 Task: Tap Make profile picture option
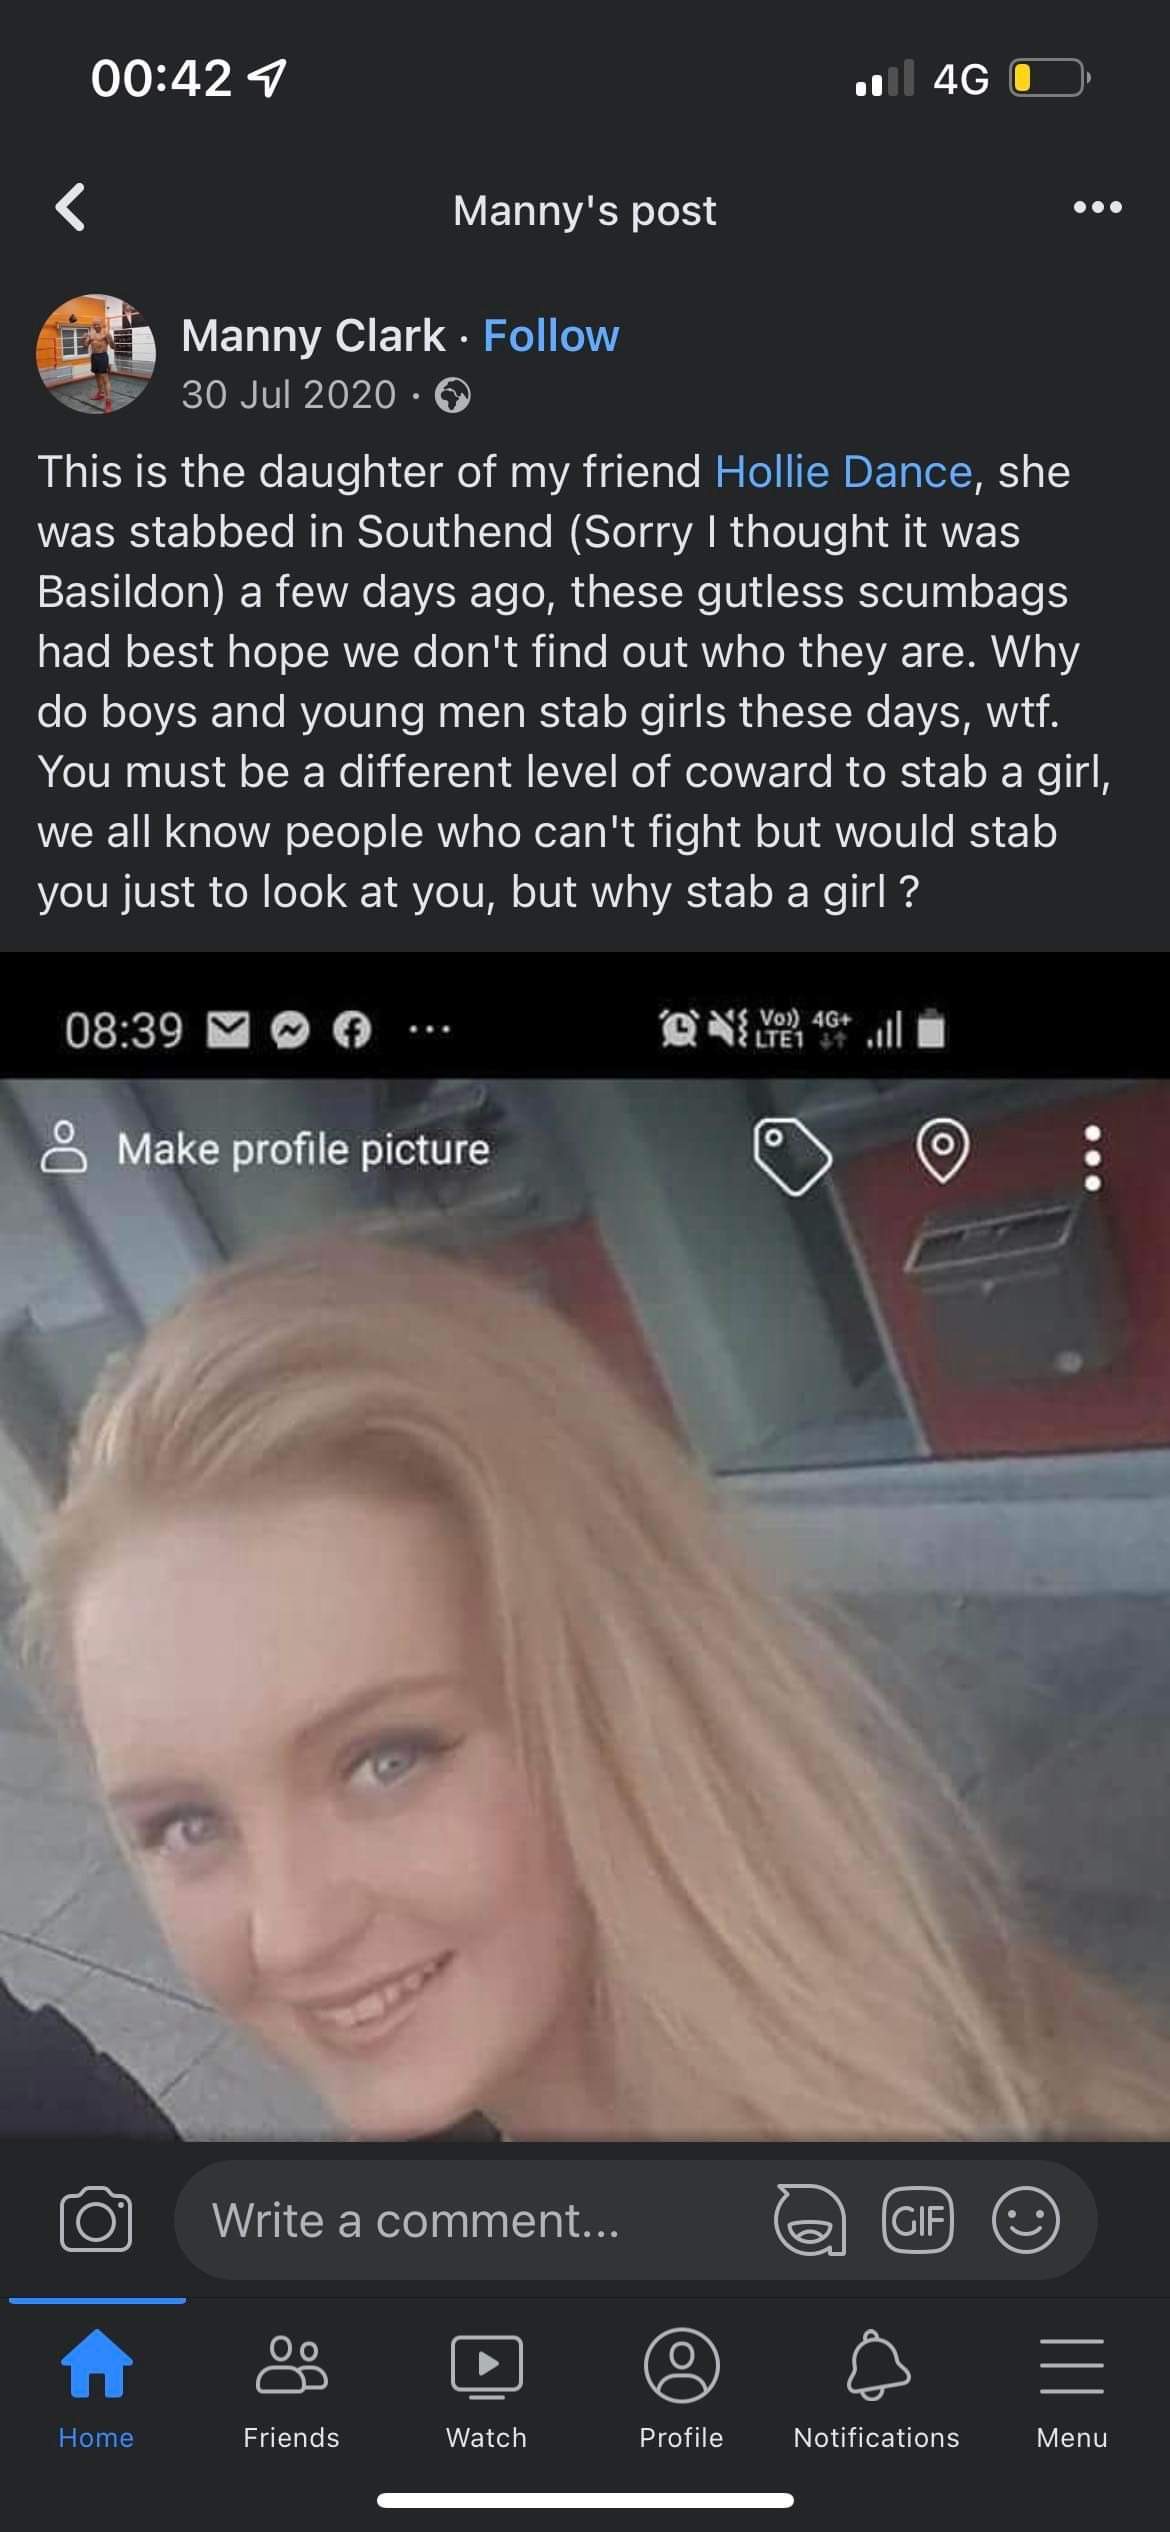coord(265,1149)
